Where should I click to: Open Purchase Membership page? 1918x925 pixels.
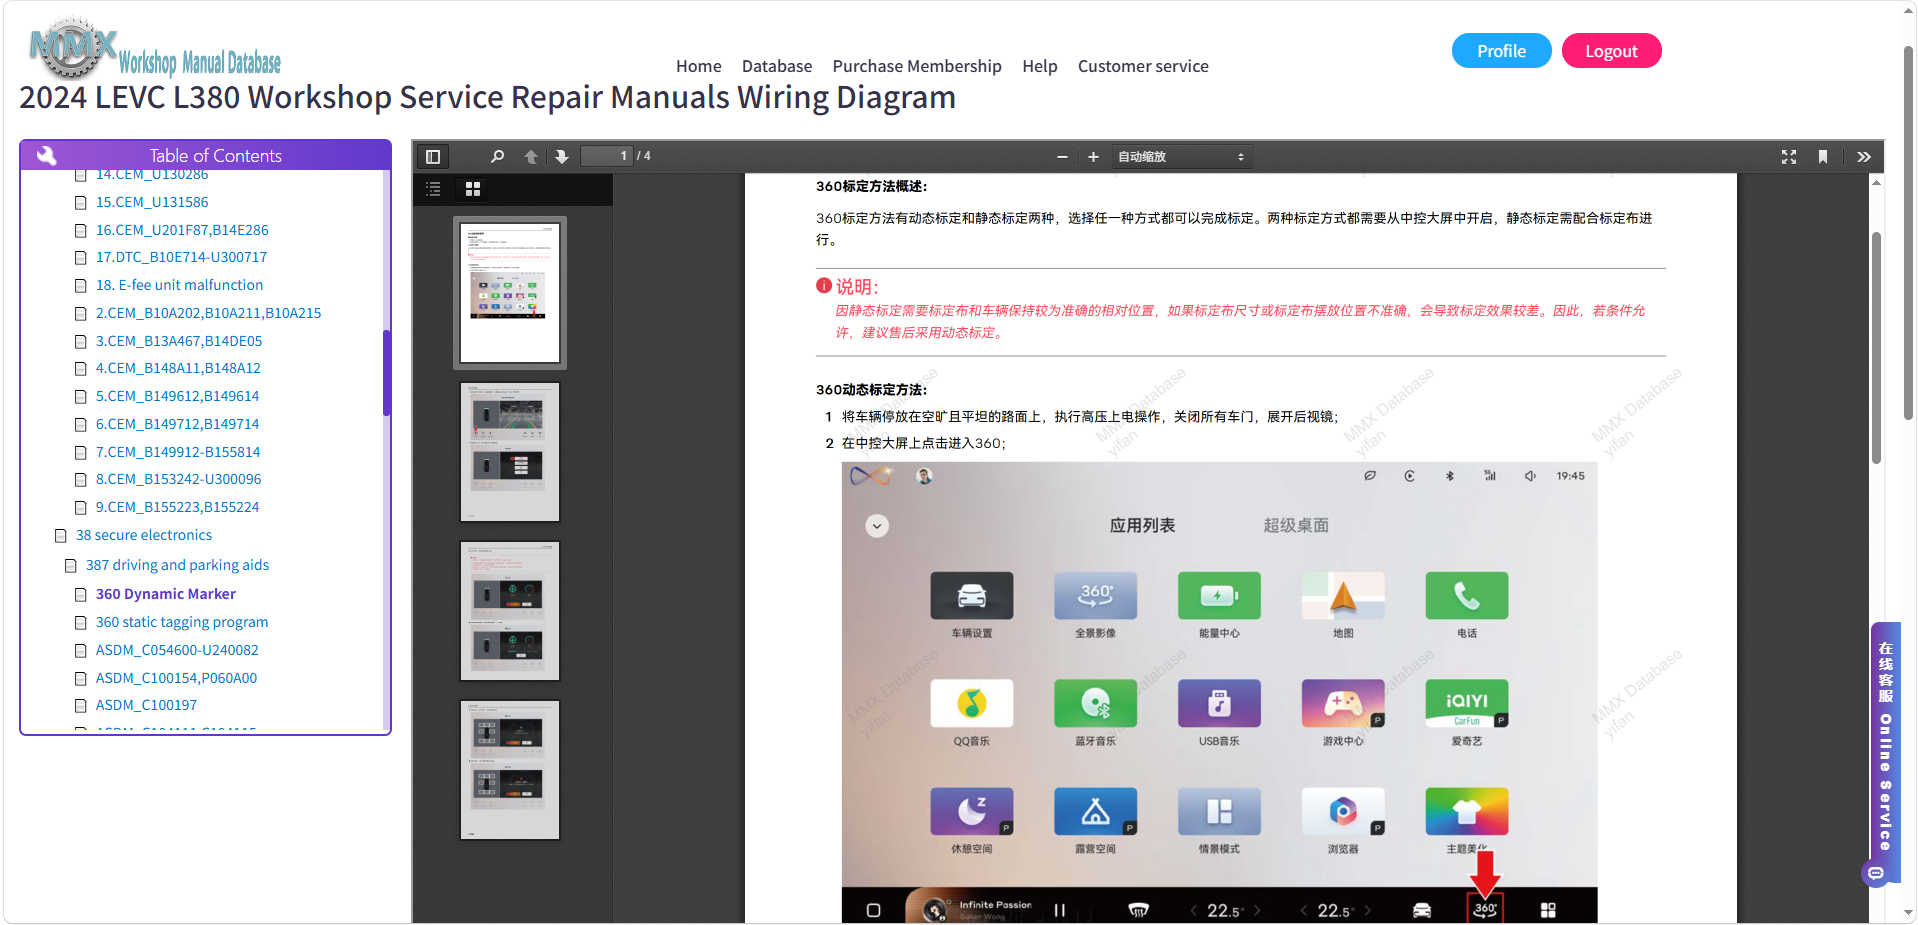tap(917, 66)
